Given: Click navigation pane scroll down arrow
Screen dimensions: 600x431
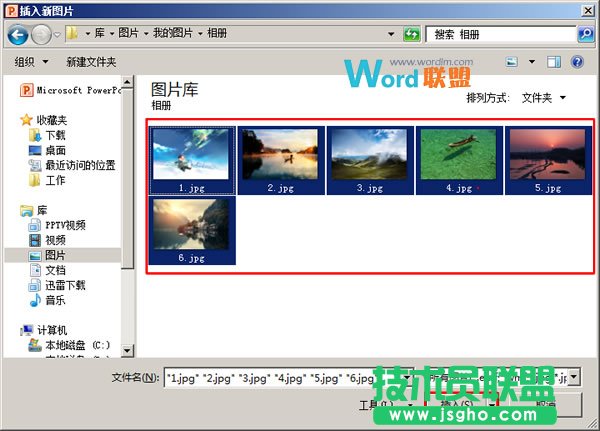Looking at the screenshot, I should click(127, 351).
